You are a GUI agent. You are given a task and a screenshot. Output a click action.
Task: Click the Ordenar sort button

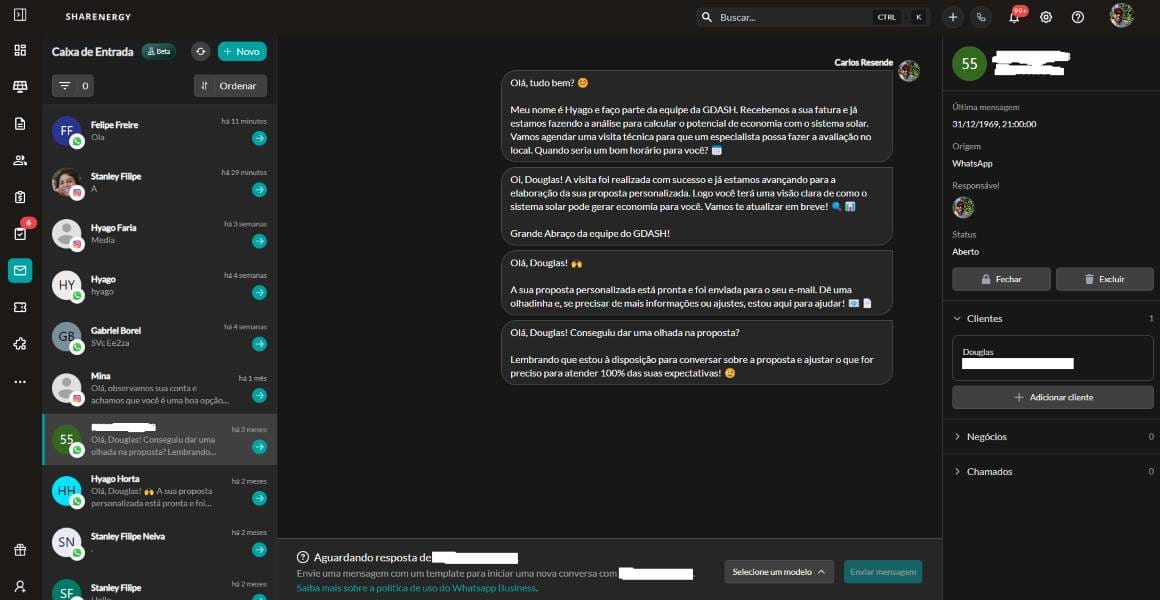pyautogui.click(x=230, y=86)
